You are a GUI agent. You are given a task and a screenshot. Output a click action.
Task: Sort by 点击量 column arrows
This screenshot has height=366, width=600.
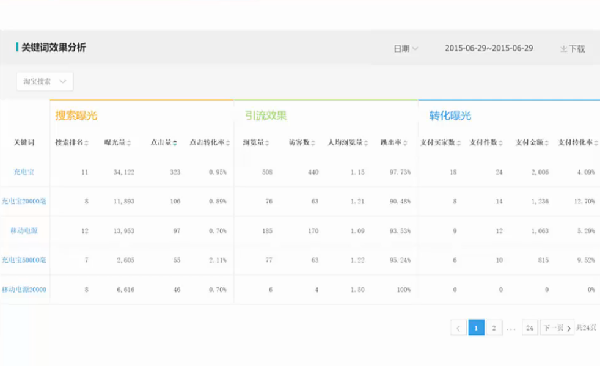(175, 143)
